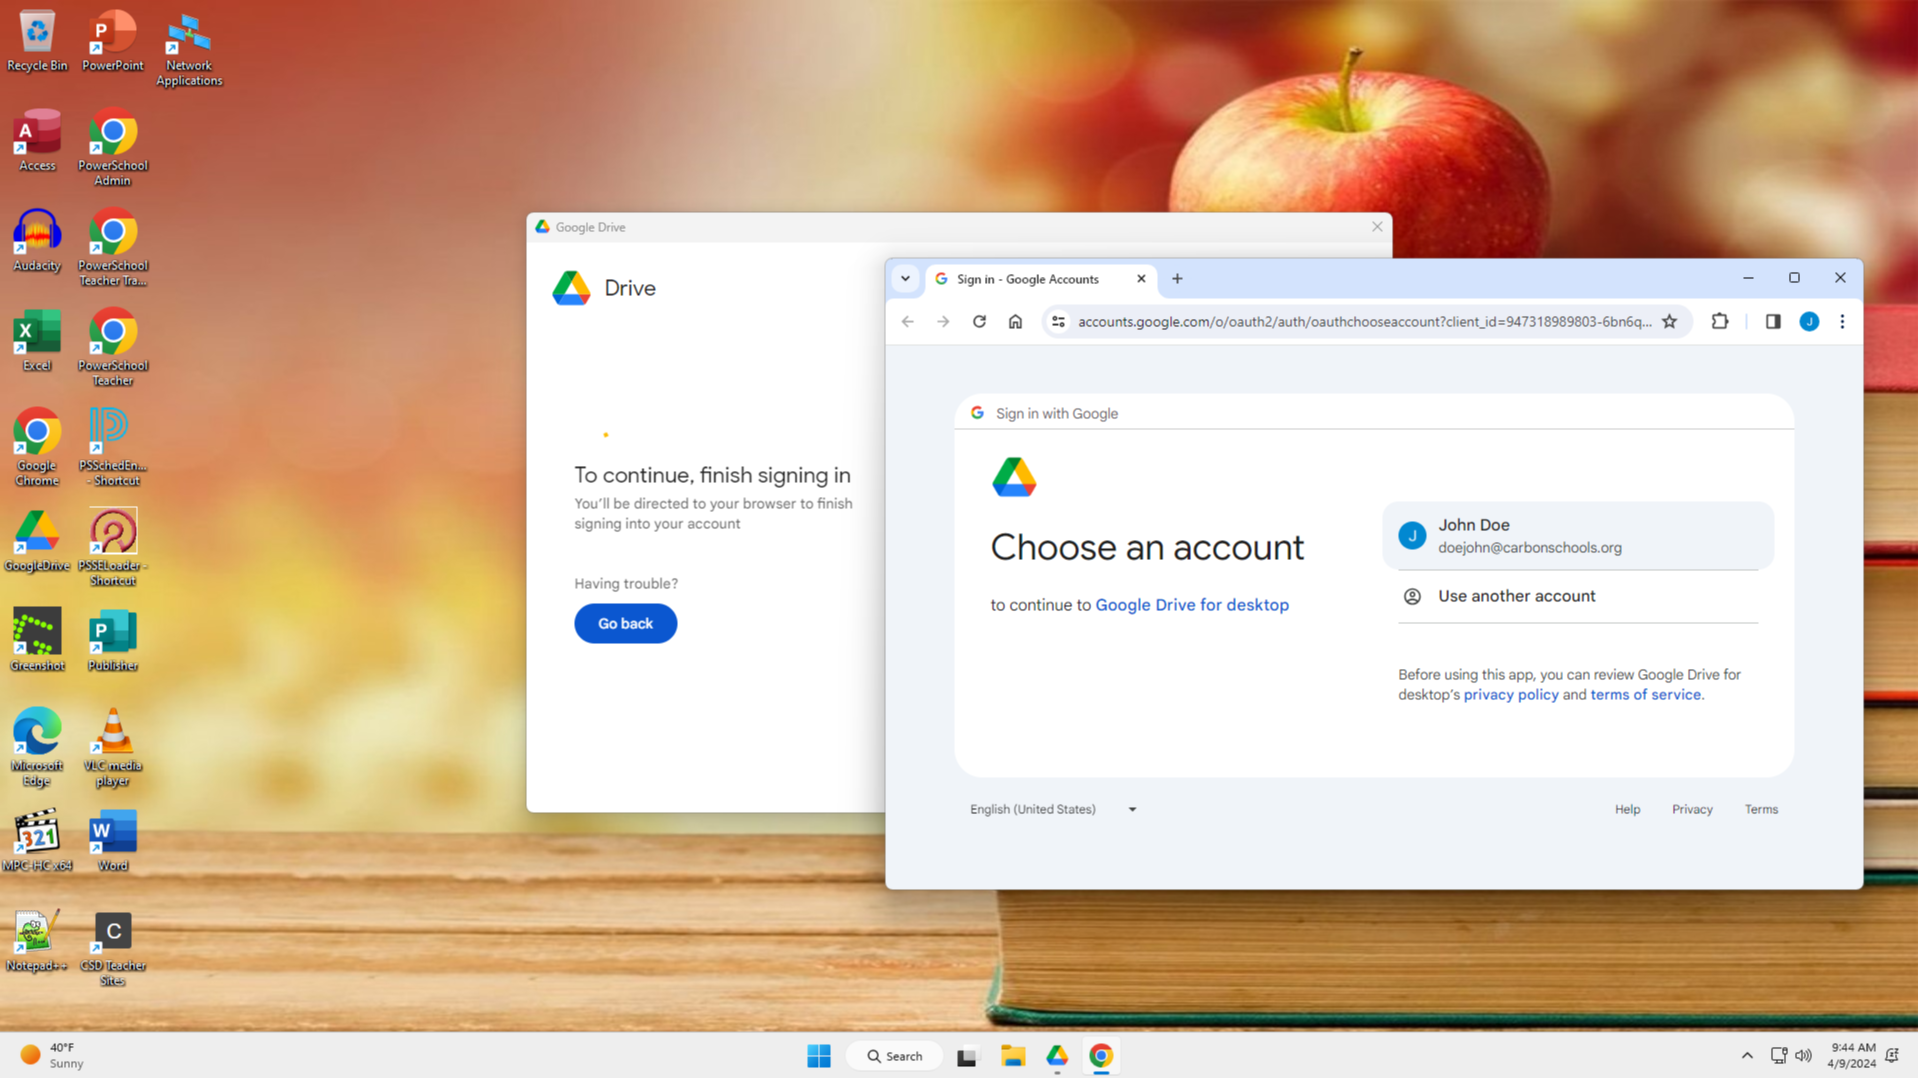Image resolution: width=1919 pixels, height=1079 pixels.
Task: Switch to Chrome on the taskbar
Action: (1101, 1055)
